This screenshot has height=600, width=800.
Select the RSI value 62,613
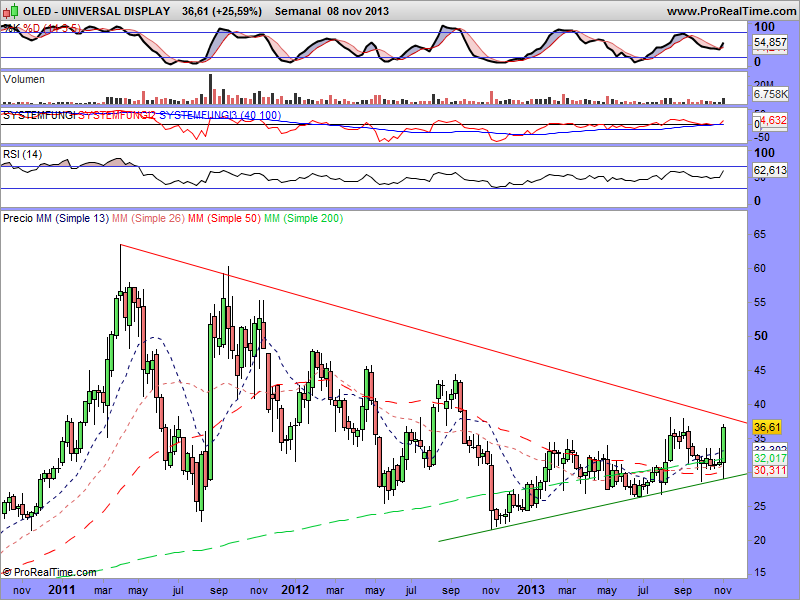[770, 170]
